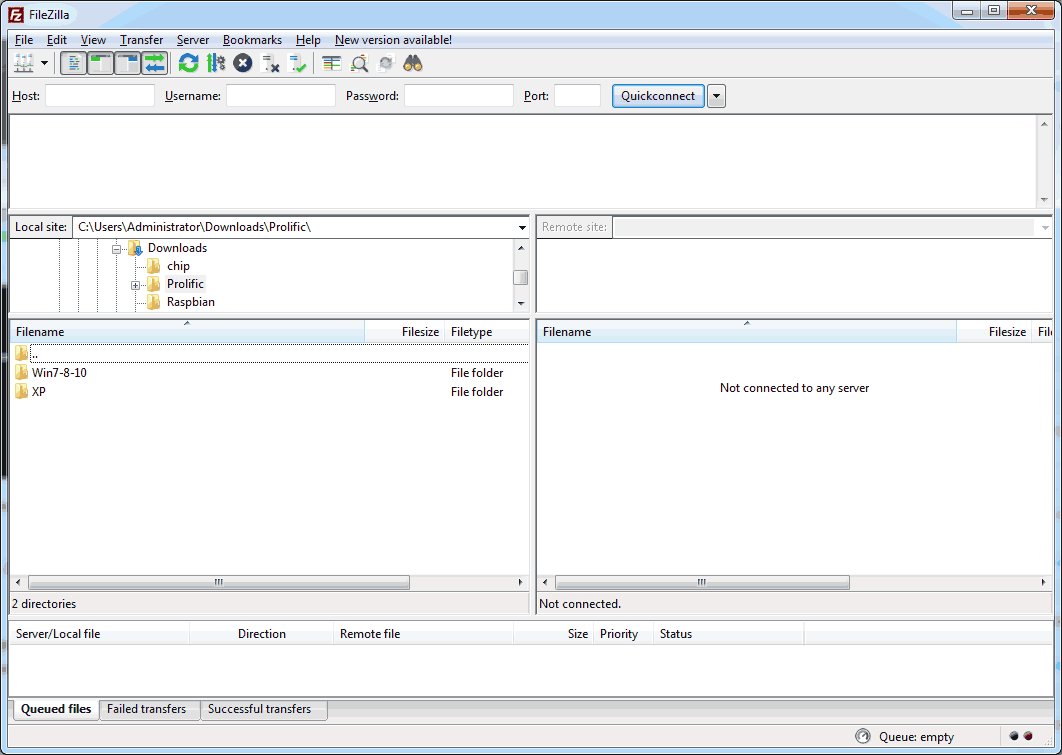The width and height of the screenshot is (1062, 755).
Task: Open Quickconnect history dropdown arrow
Action: [717, 96]
